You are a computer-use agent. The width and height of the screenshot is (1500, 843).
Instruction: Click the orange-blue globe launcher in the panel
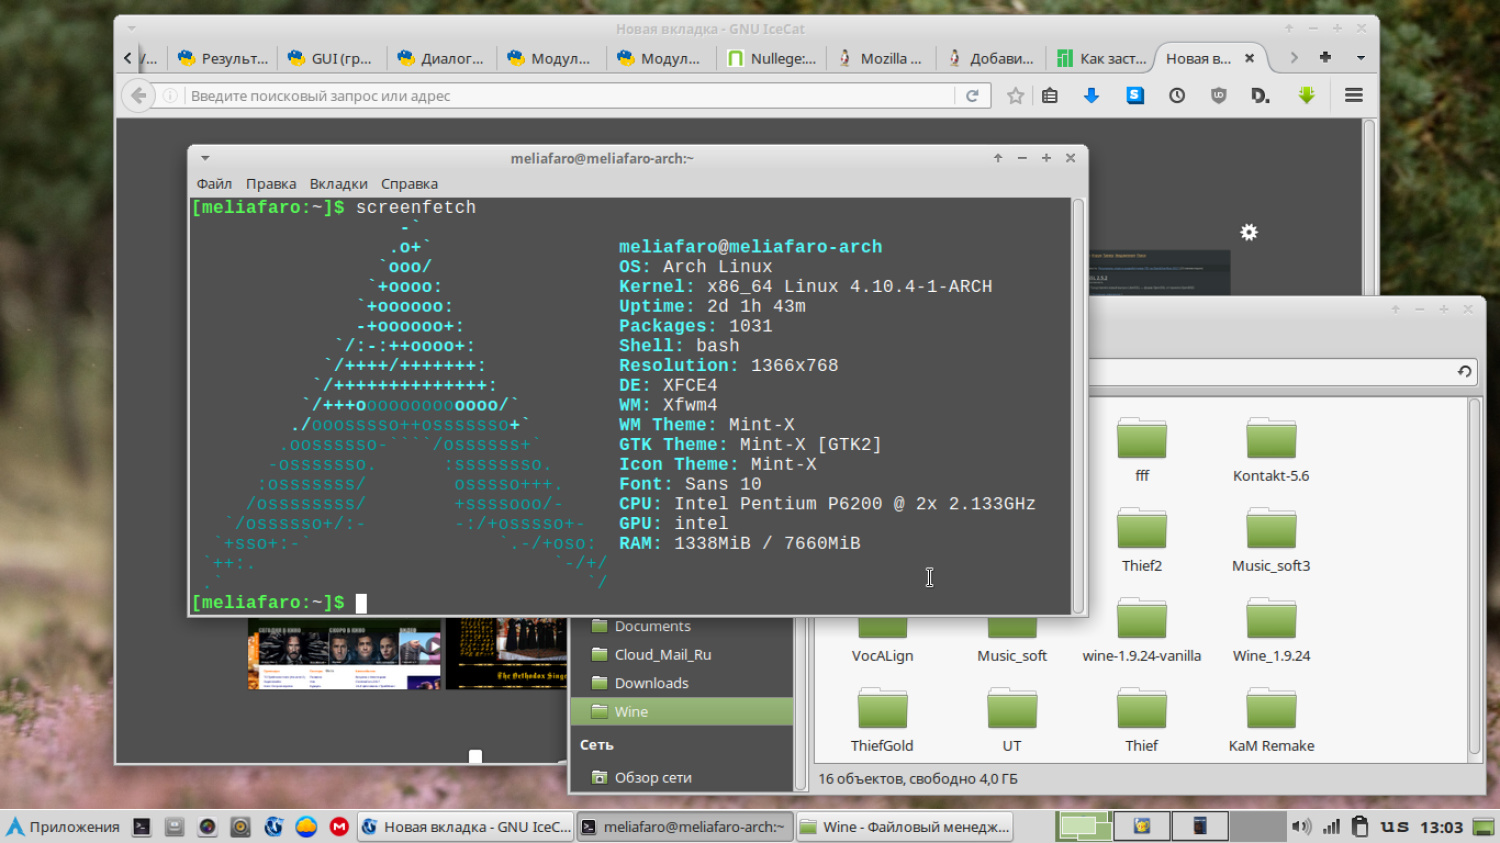pyautogui.click(x=306, y=826)
